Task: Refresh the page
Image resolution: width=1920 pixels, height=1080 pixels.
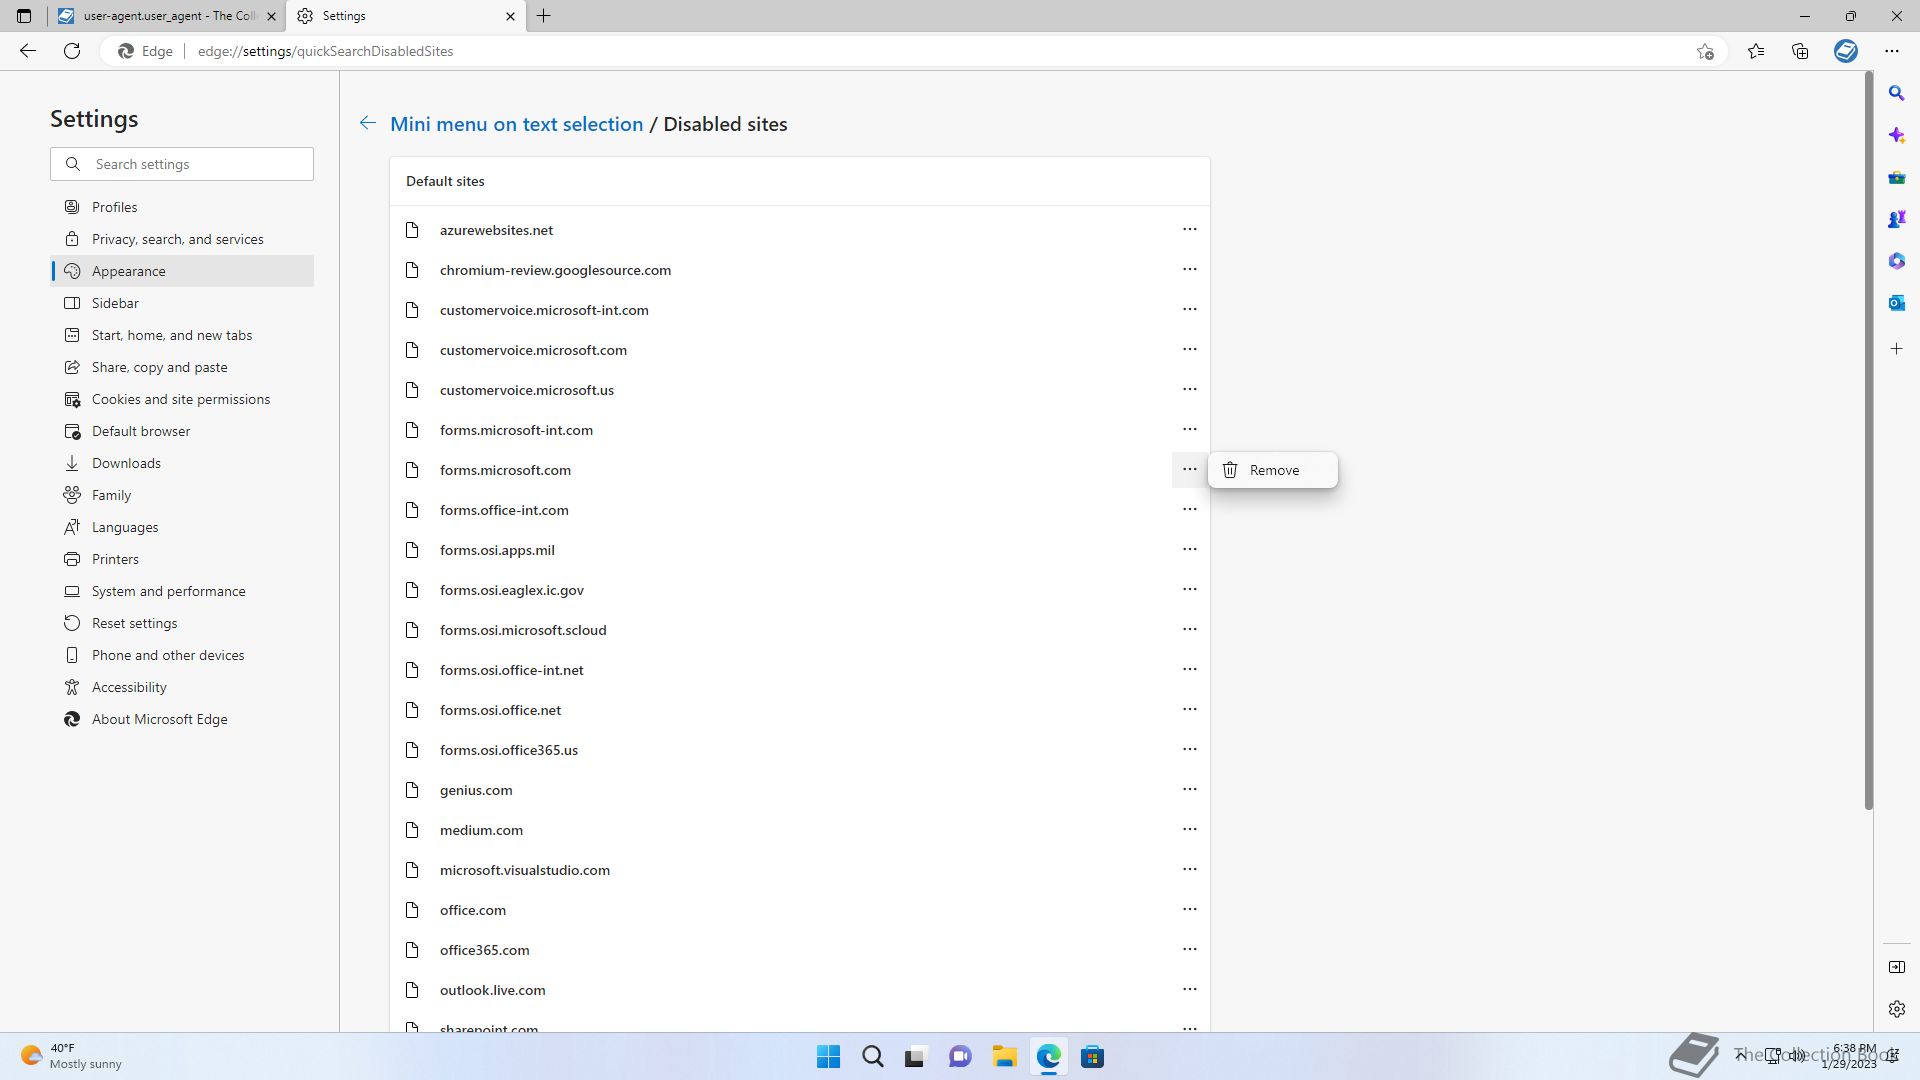Action: tap(72, 51)
